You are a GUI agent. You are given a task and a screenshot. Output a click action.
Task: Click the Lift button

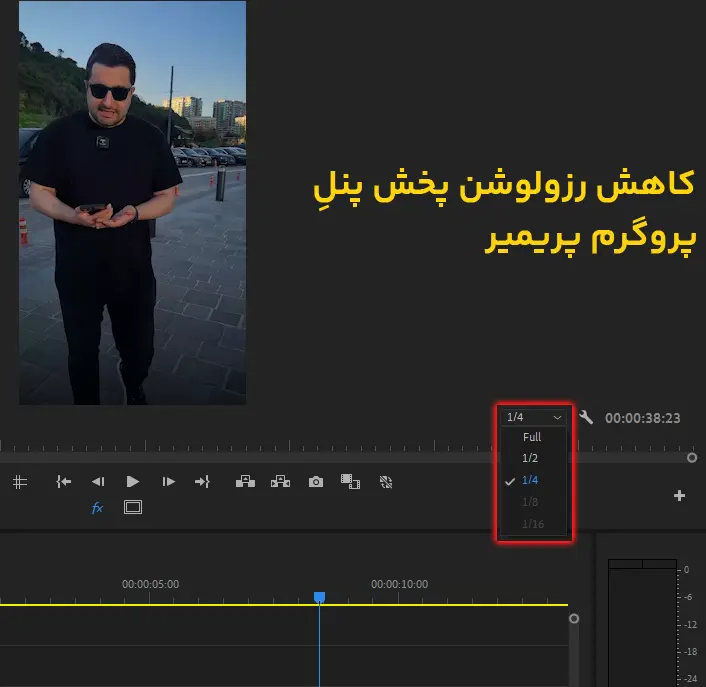[x=245, y=482]
